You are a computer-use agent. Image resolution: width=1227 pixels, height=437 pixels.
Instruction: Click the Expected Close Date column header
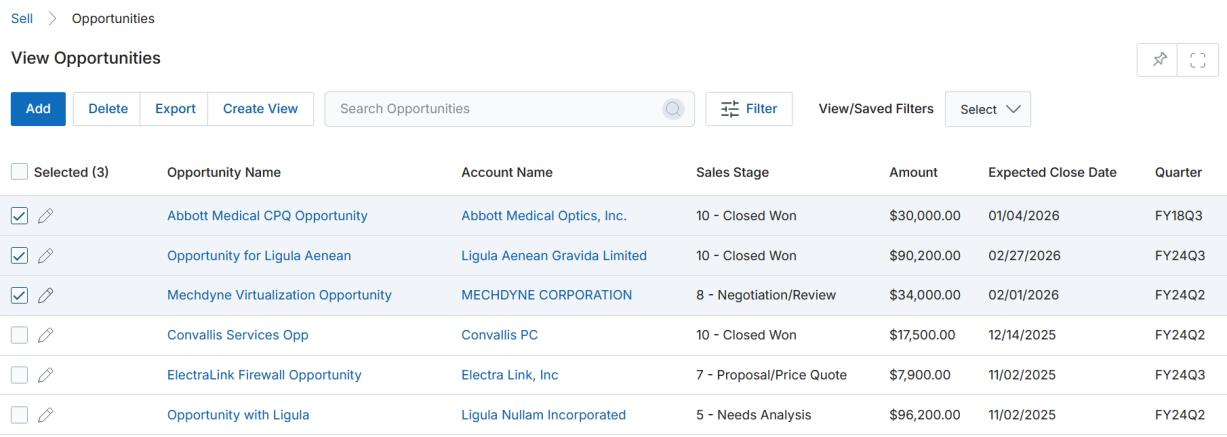(x=1052, y=172)
